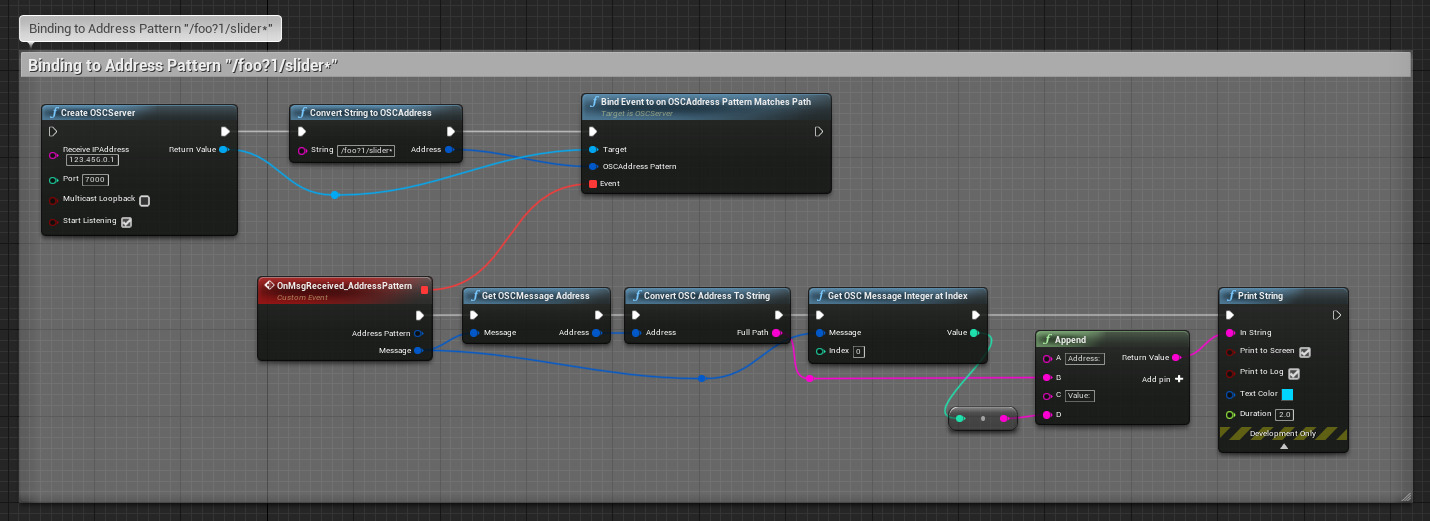This screenshot has height=521, width=1430.
Task: Click the red Event pin on Bind Event node
Action: tap(593, 184)
